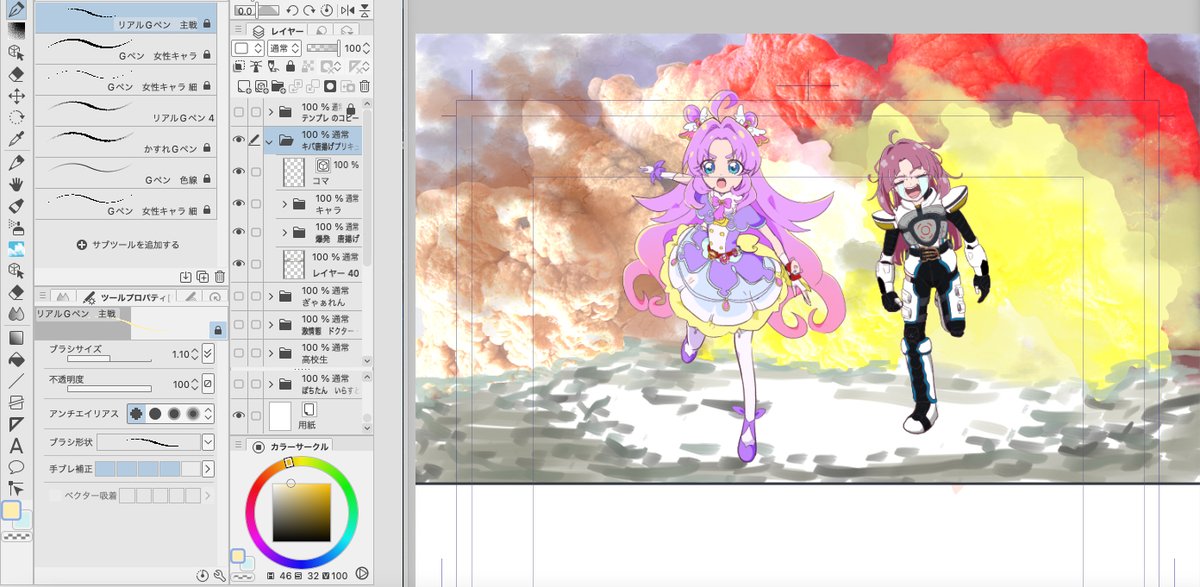The image size is (1200, 587).
Task: Click the layer mask creation icon
Action: tap(329, 87)
